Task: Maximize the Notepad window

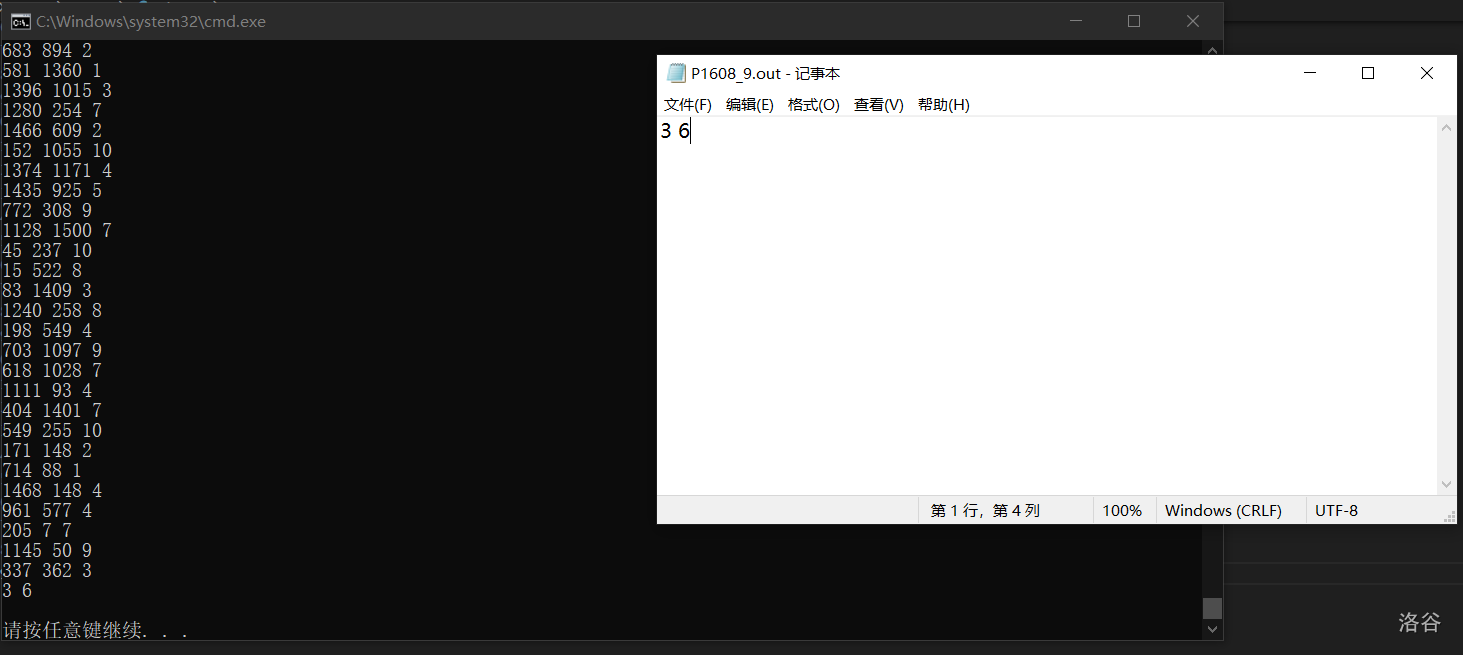Action: [1368, 73]
